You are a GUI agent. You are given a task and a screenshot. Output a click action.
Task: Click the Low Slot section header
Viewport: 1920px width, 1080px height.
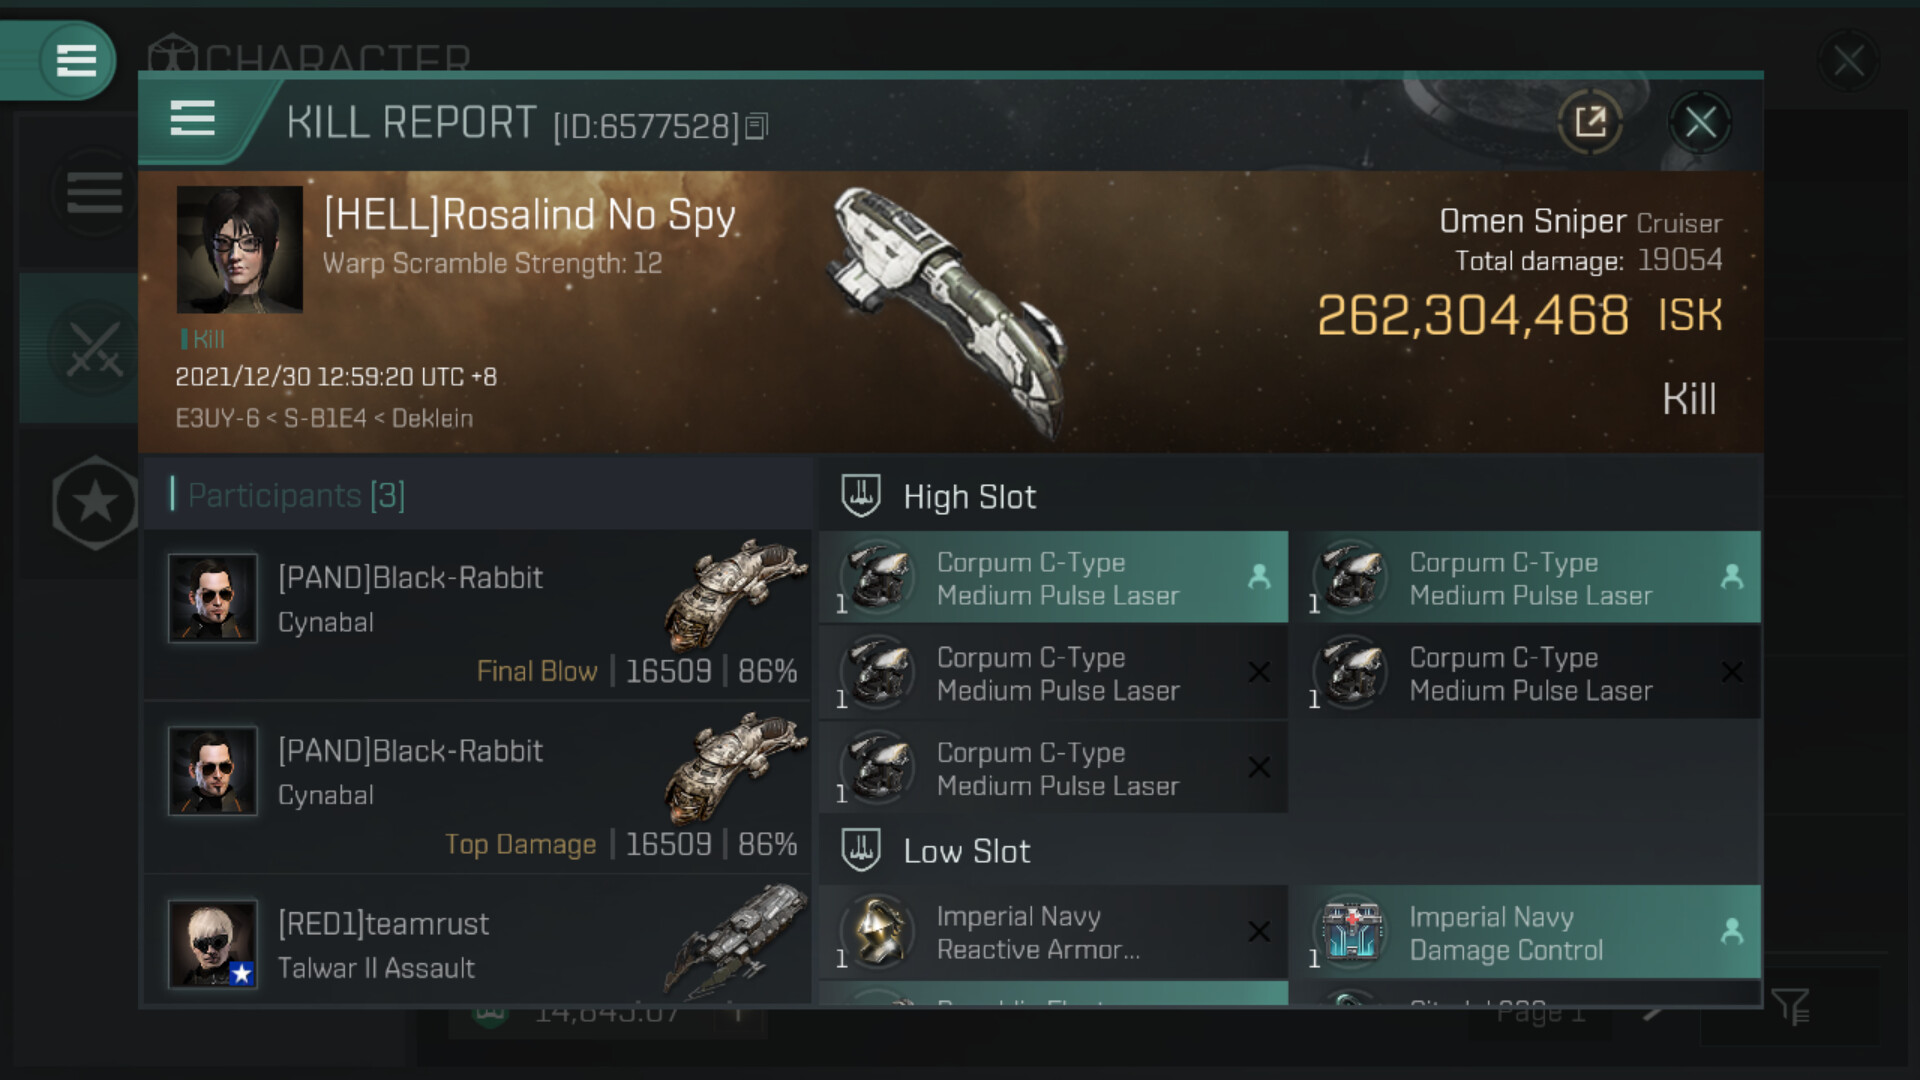[x=966, y=851]
